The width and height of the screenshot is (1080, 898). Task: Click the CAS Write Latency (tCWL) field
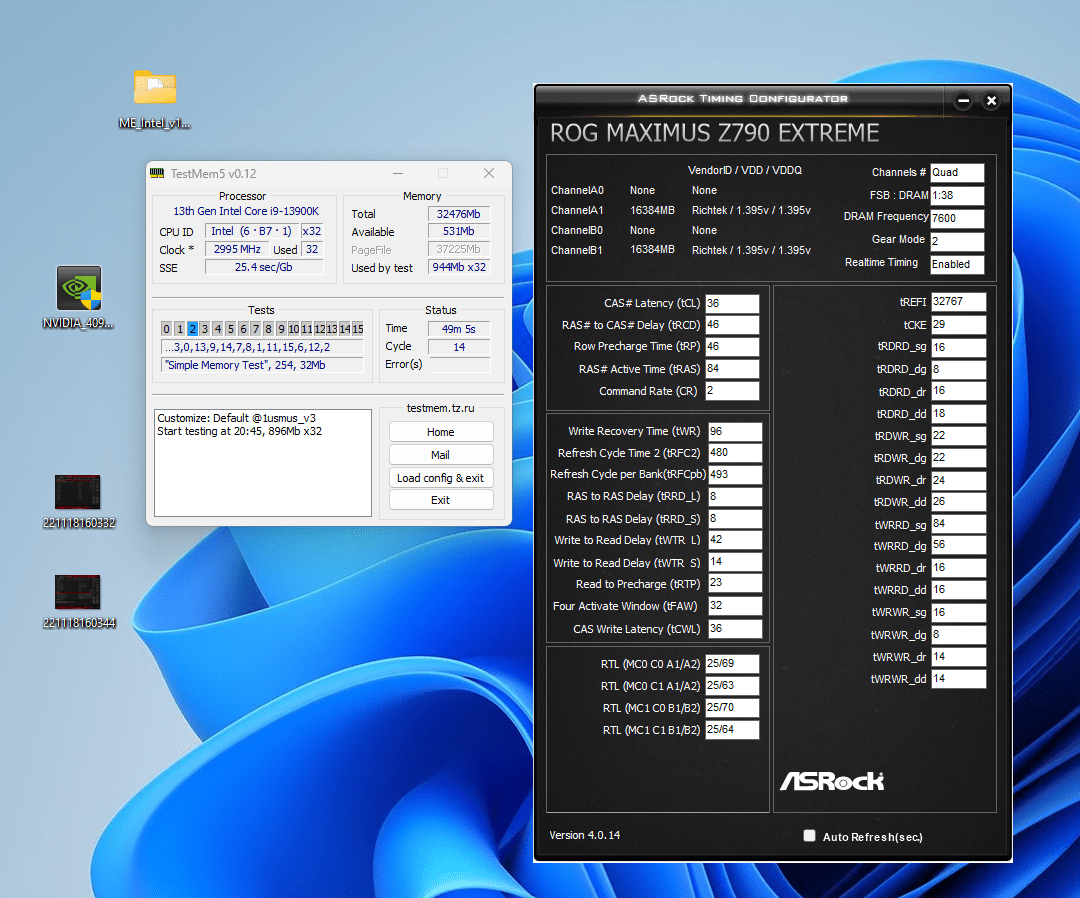click(736, 628)
